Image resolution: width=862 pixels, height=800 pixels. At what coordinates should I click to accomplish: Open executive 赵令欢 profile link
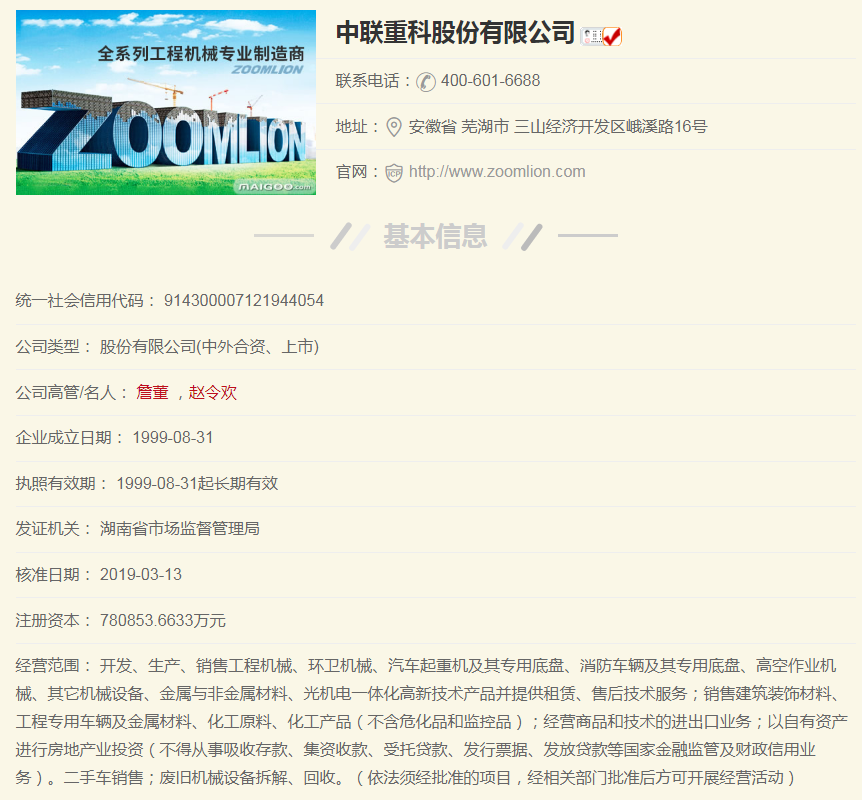[213, 392]
